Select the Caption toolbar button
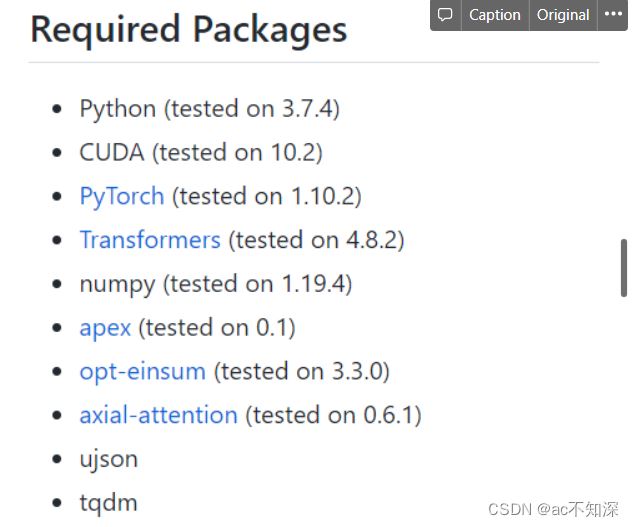The height and width of the screenshot is (527, 634). pos(495,15)
